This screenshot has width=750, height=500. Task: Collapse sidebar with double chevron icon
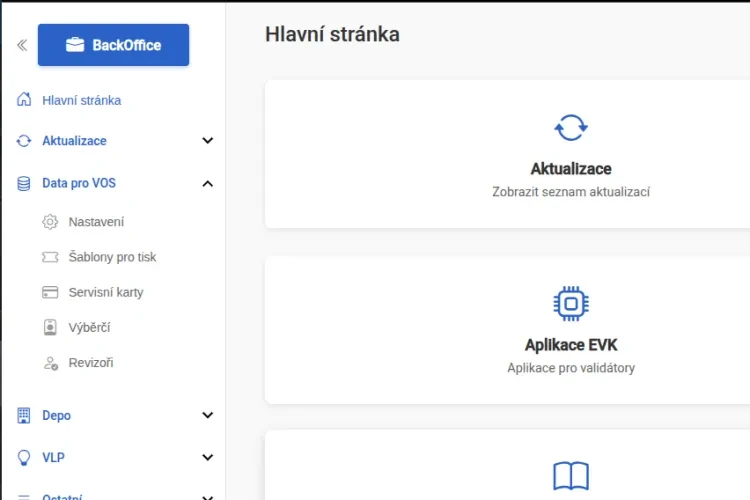pyautogui.click(x=22, y=45)
